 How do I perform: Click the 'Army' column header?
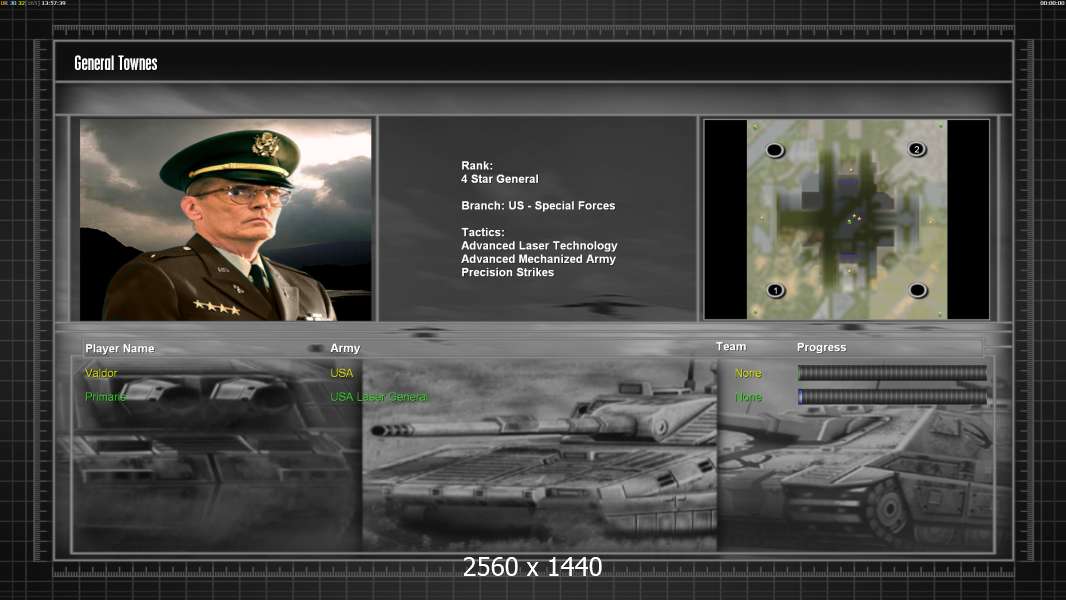pyautogui.click(x=345, y=348)
